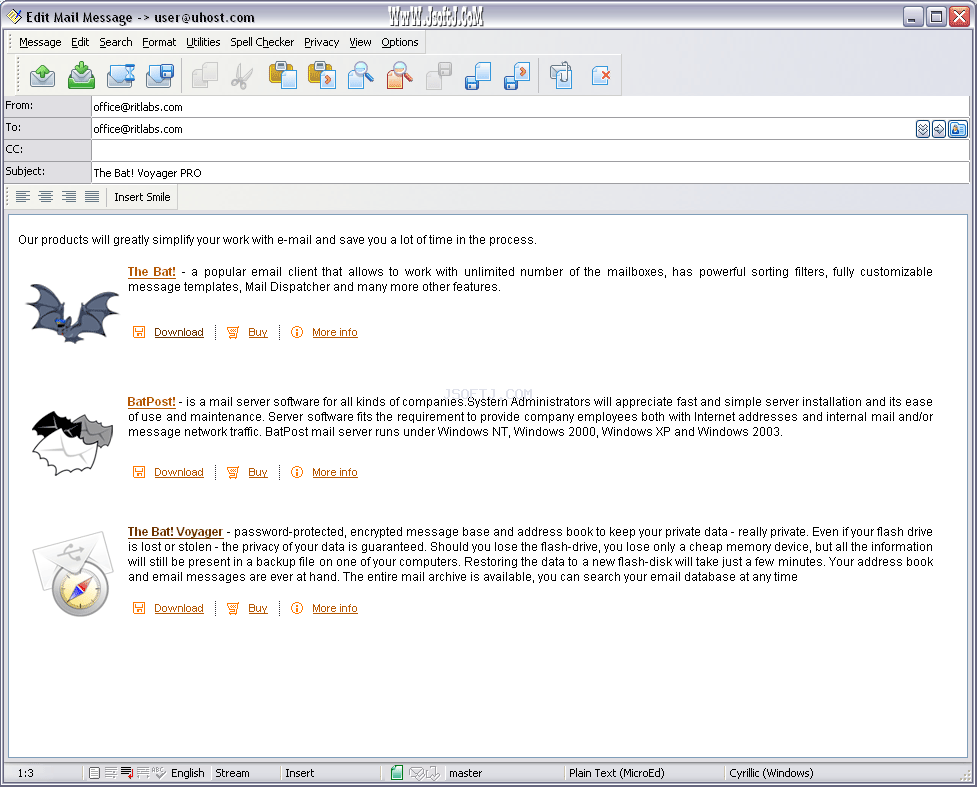
Task: Click the English language status bar entry
Action: (x=188, y=773)
